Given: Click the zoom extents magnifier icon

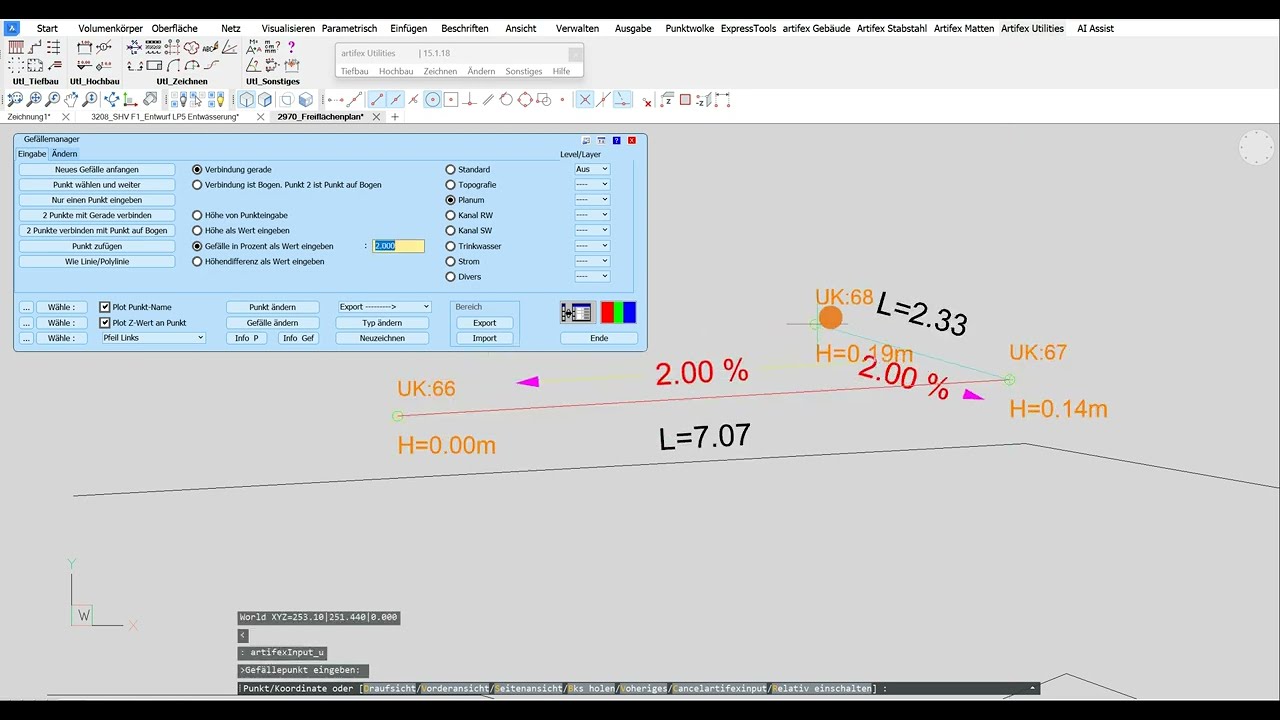Looking at the screenshot, I should click(x=34, y=100).
